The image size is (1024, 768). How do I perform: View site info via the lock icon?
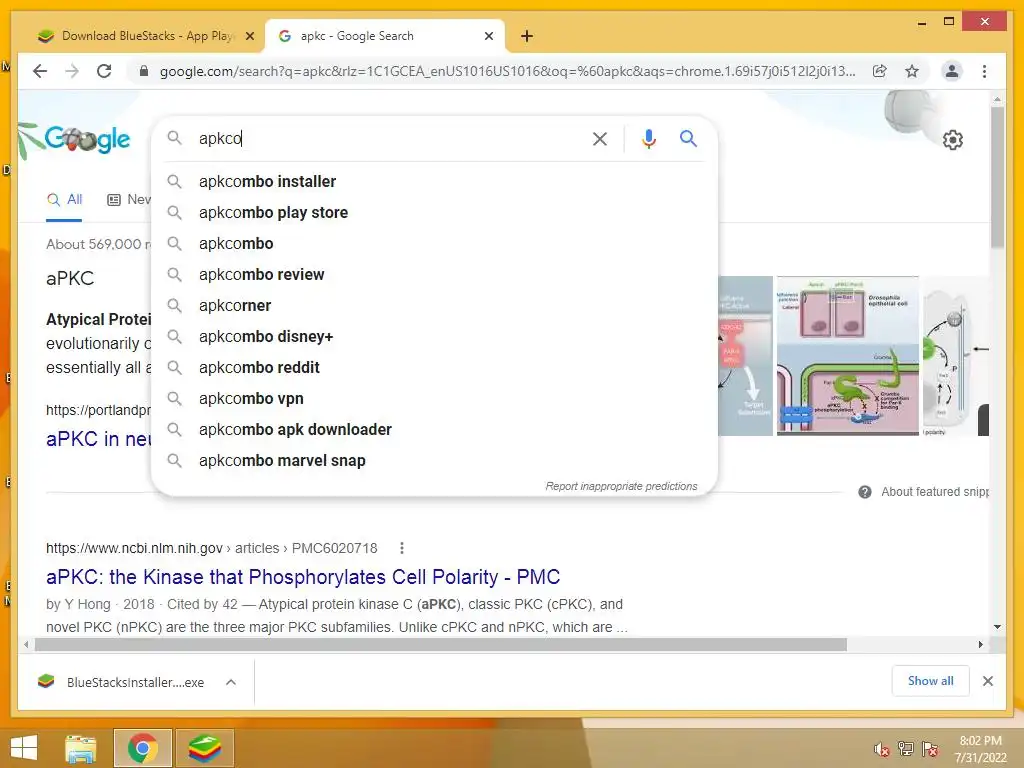pyautogui.click(x=144, y=71)
